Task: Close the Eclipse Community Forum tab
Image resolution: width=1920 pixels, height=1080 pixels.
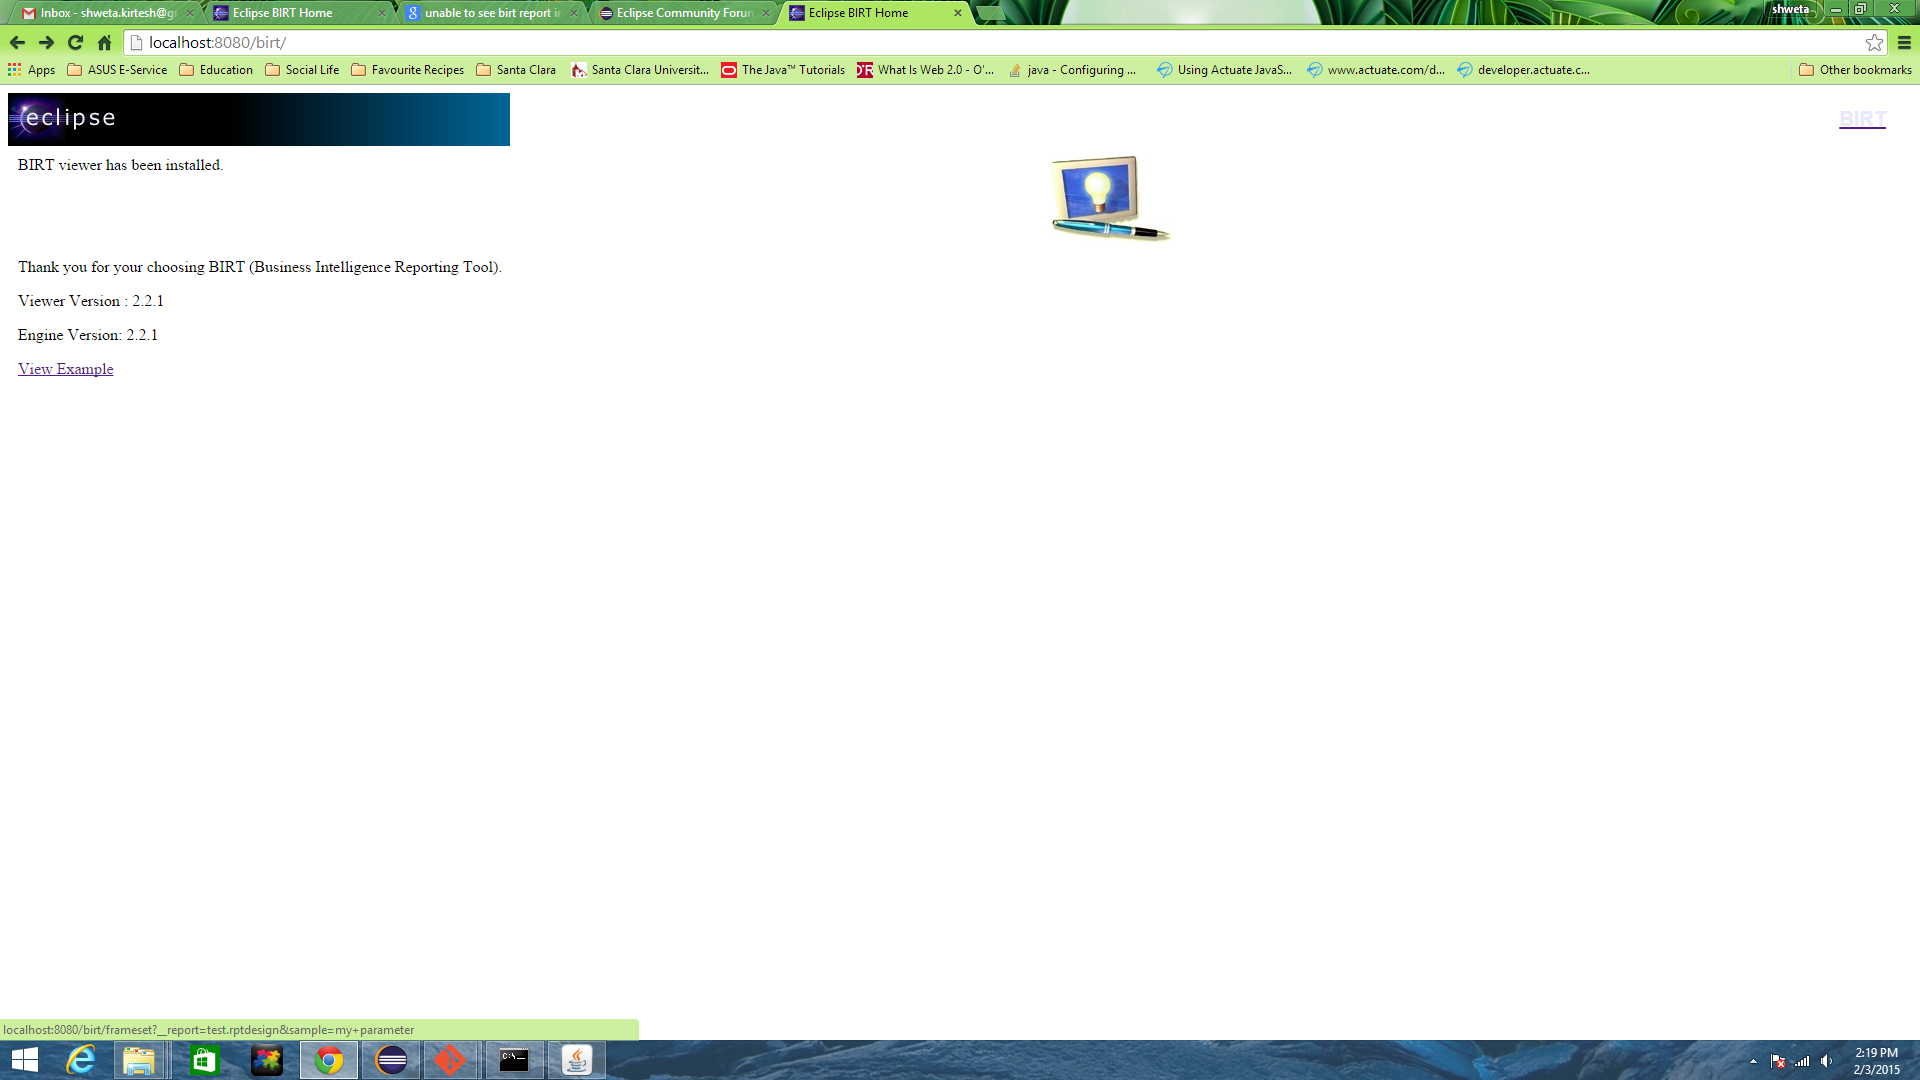Action: pyautogui.click(x=766, y=13)
